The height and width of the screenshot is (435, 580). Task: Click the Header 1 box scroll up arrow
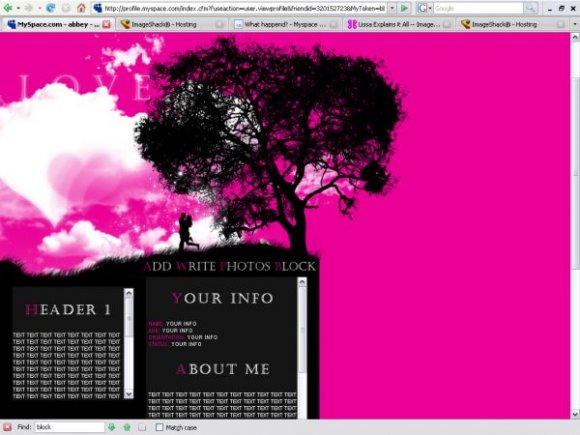[128, 293]
